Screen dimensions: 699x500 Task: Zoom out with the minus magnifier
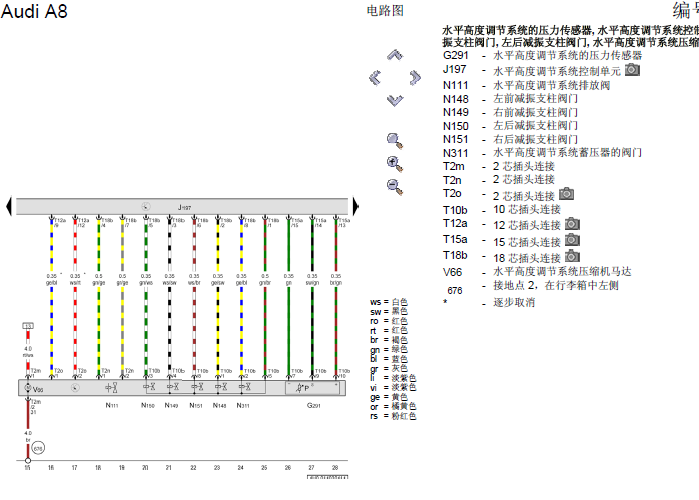(395, 187)
